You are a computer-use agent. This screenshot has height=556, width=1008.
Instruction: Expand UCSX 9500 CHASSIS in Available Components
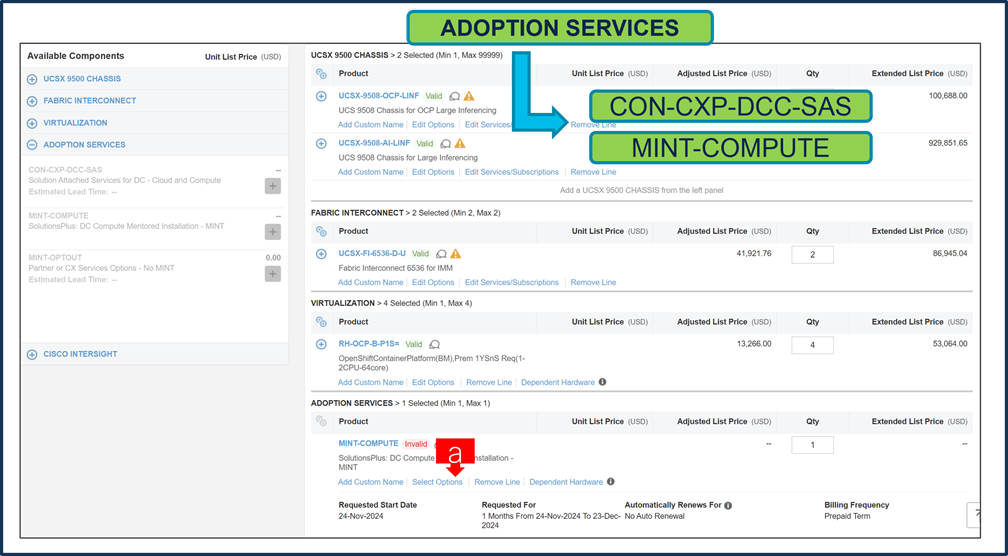click(x=32, y=79)
